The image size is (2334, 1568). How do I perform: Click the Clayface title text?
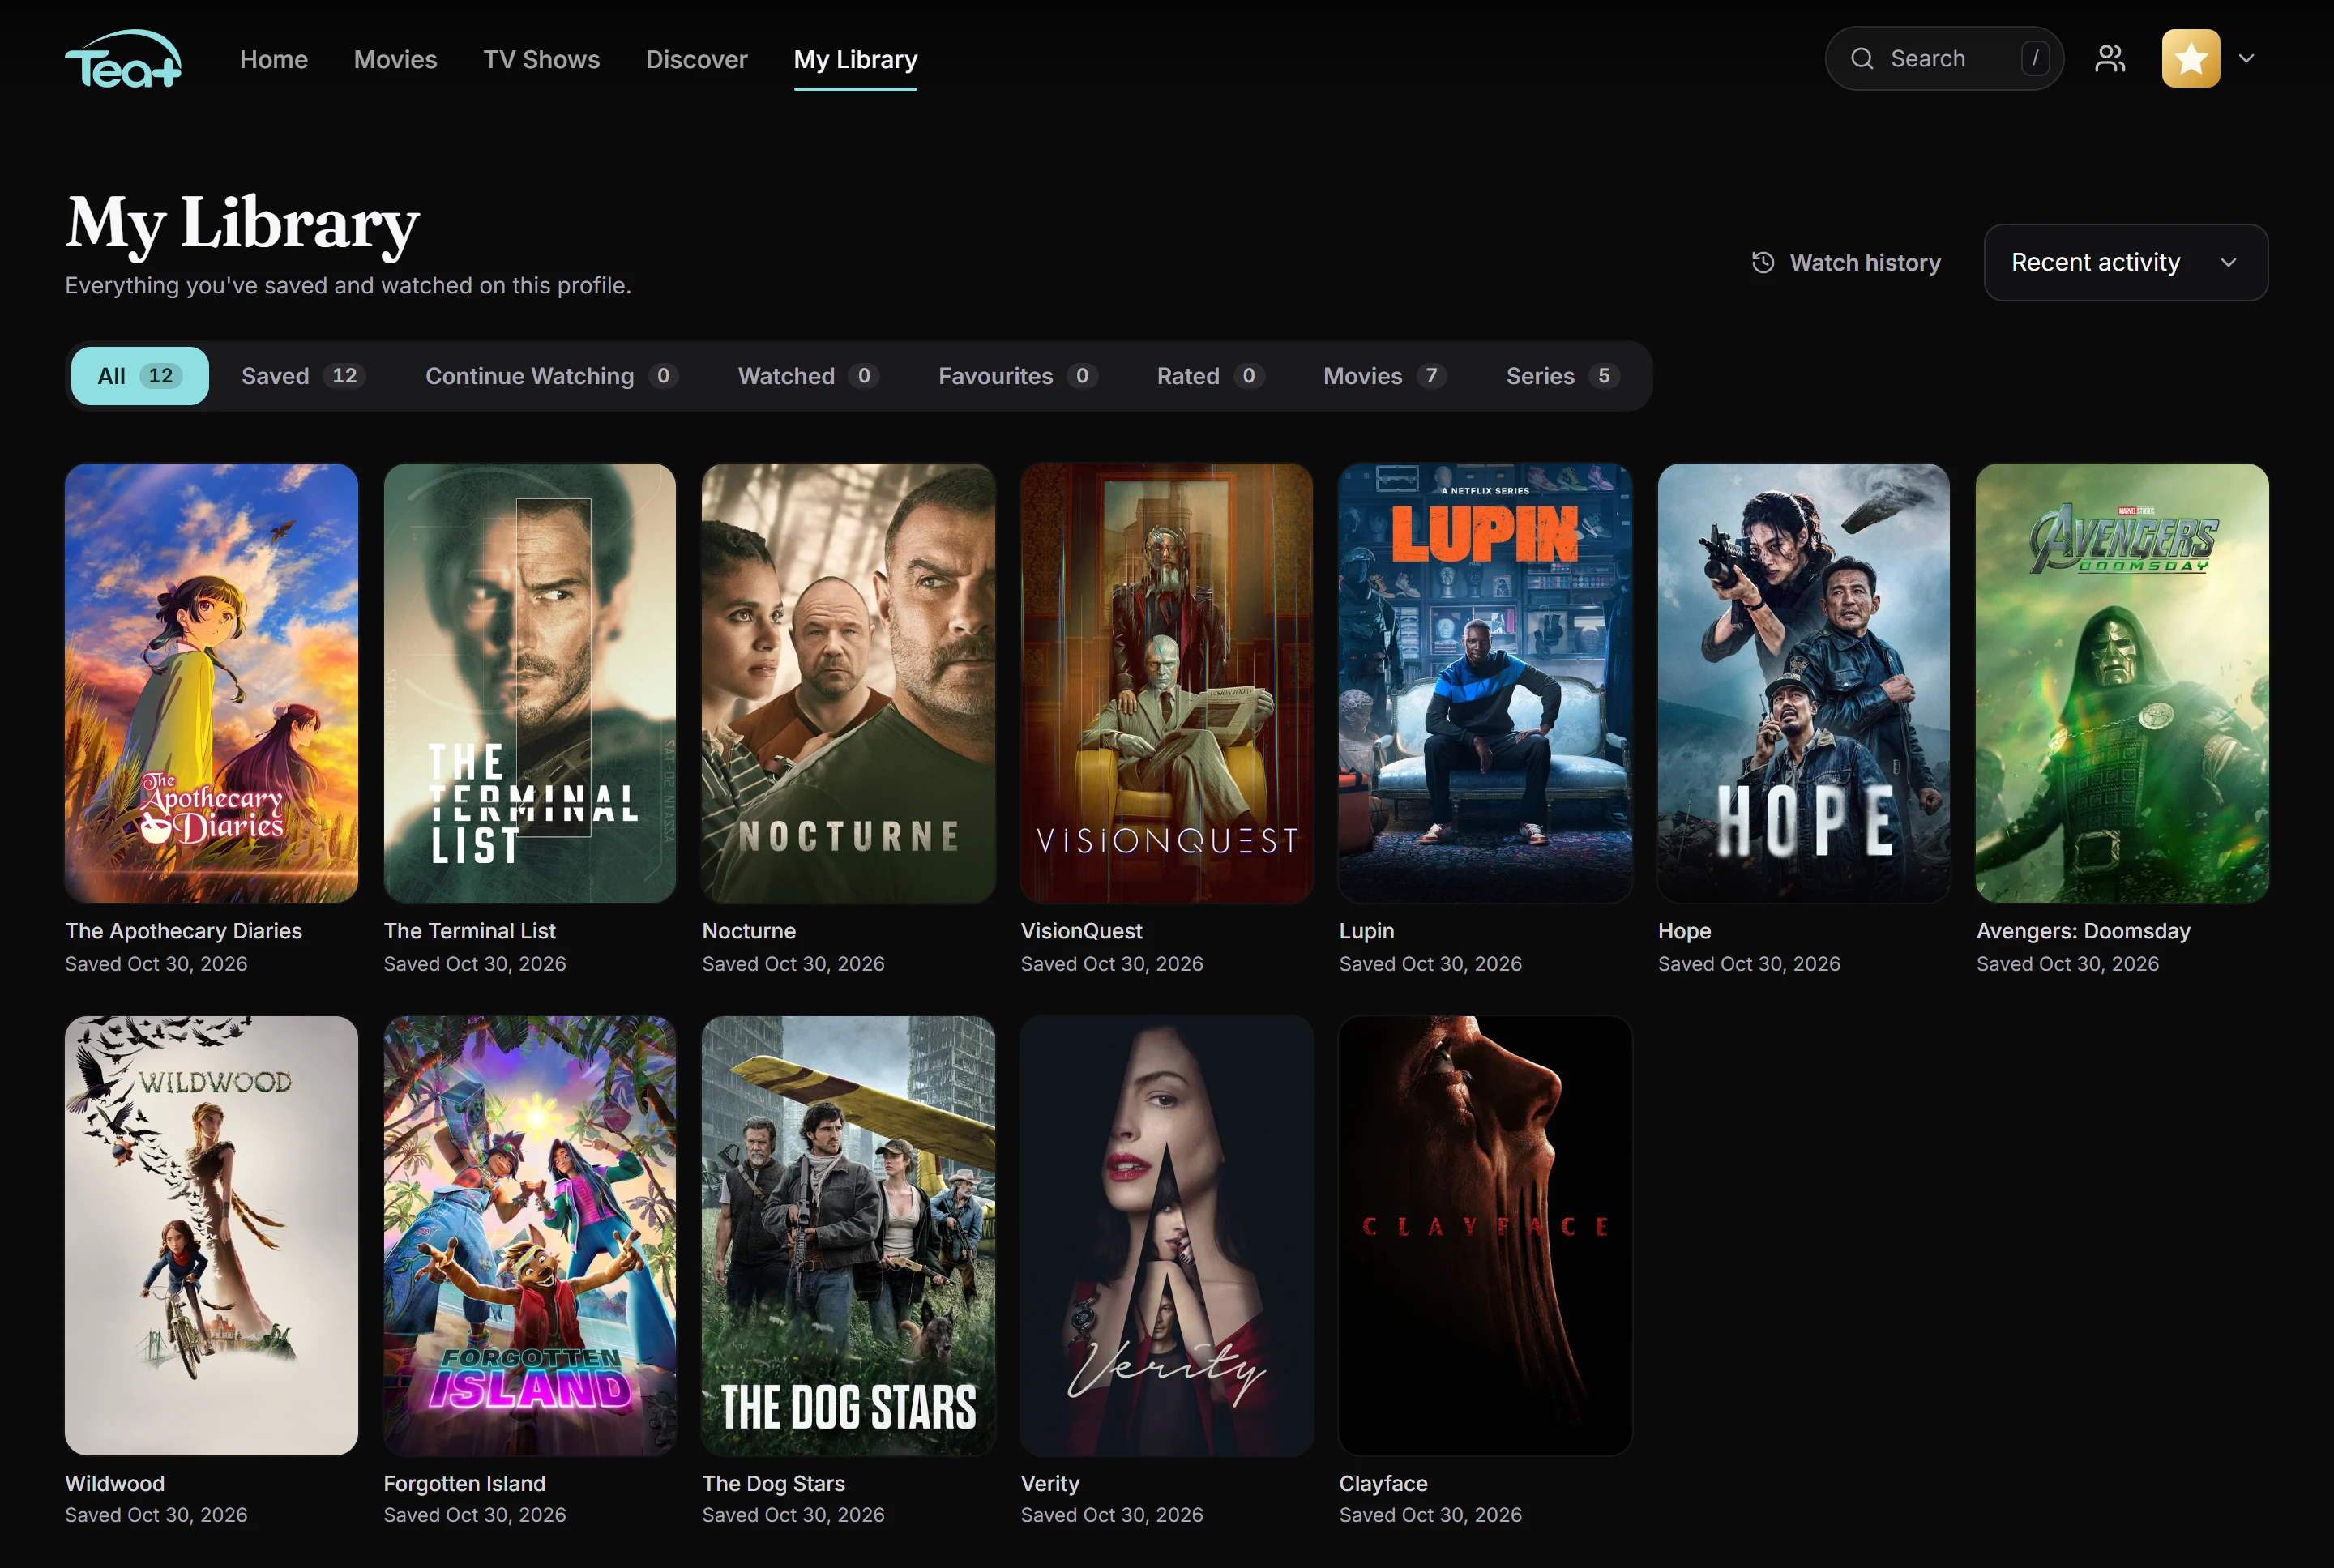pyautogui.click(x=1383, y=1483)
